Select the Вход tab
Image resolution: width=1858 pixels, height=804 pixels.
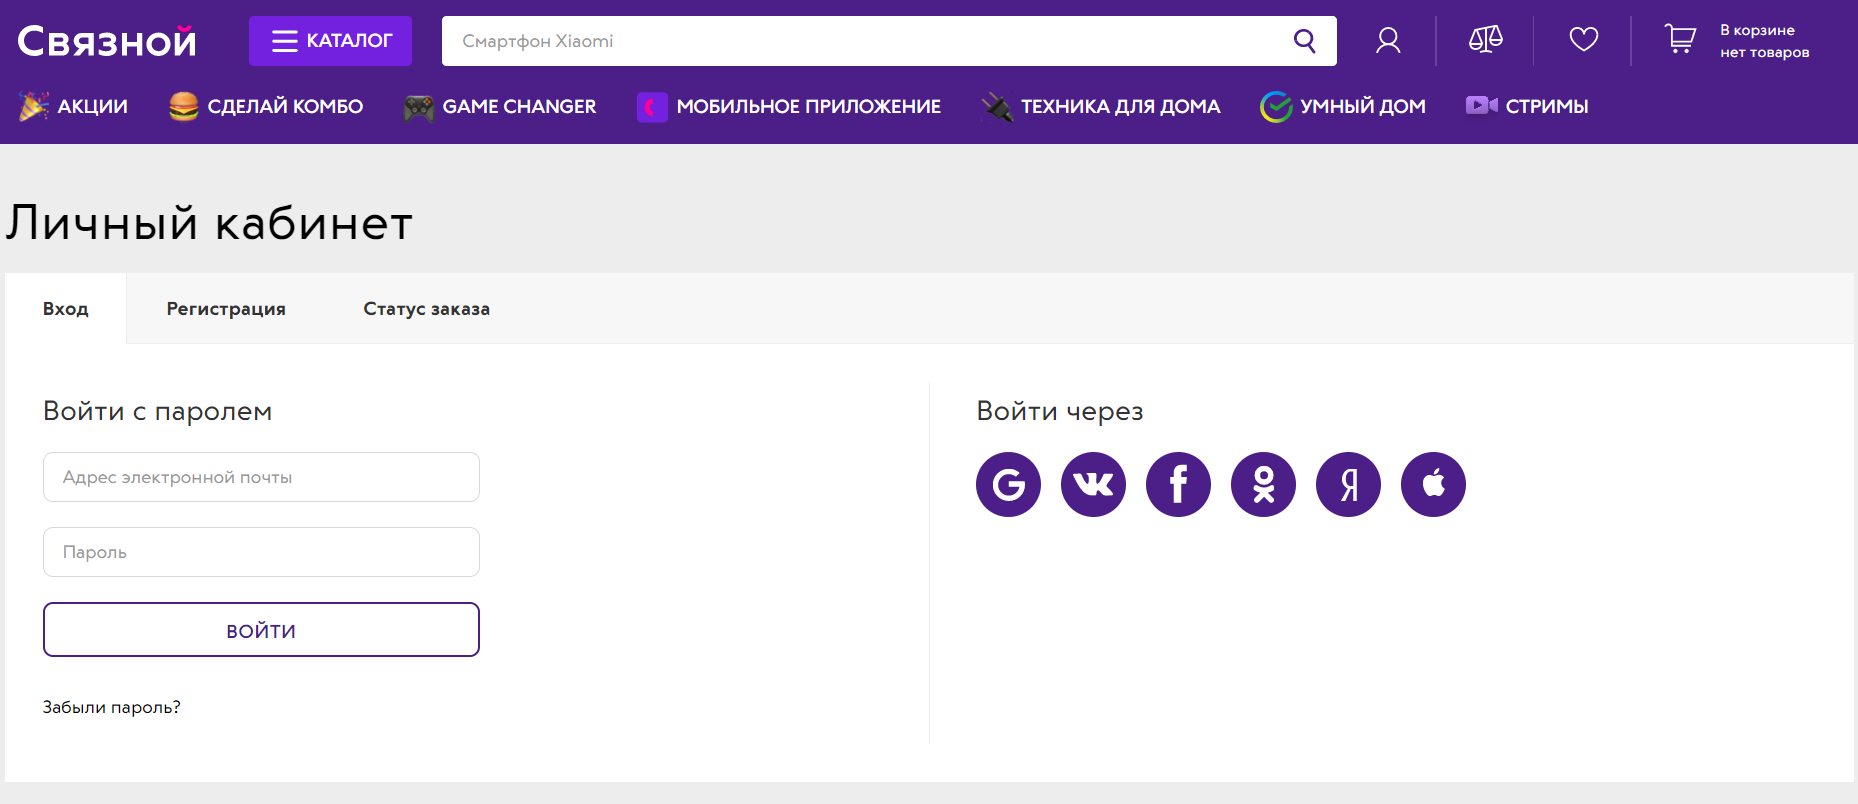tap(66, 309)
